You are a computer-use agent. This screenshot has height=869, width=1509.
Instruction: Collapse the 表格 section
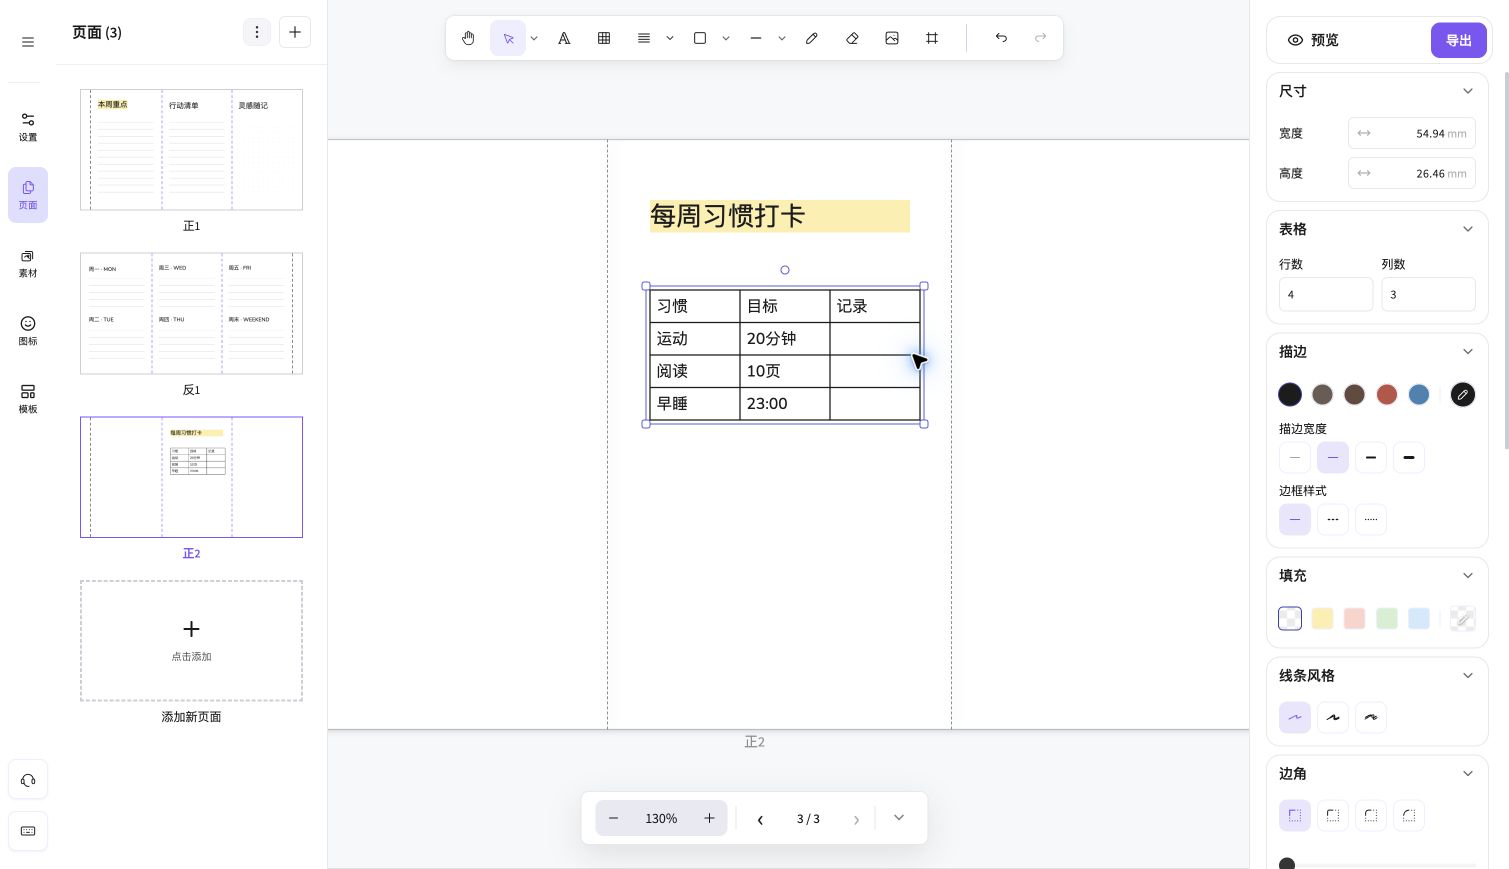(x=1468, y=229)
